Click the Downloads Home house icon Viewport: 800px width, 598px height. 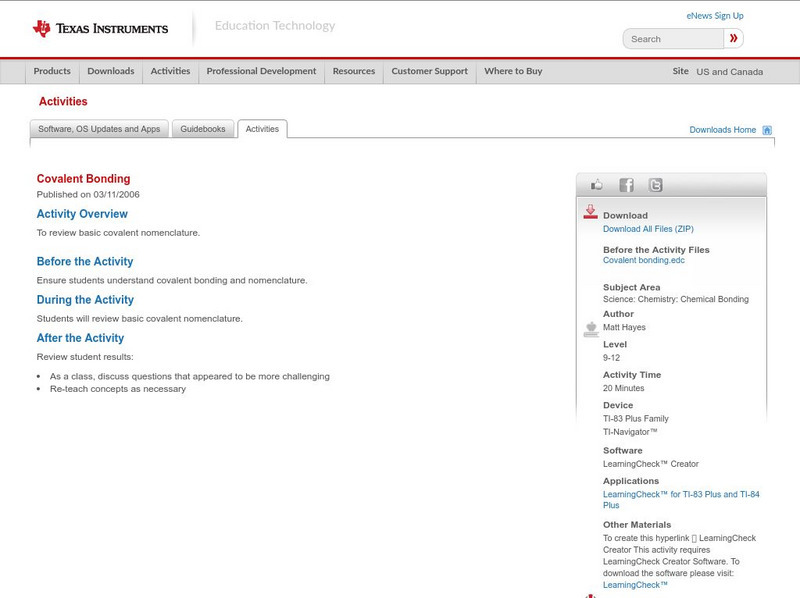click(767, 130)
